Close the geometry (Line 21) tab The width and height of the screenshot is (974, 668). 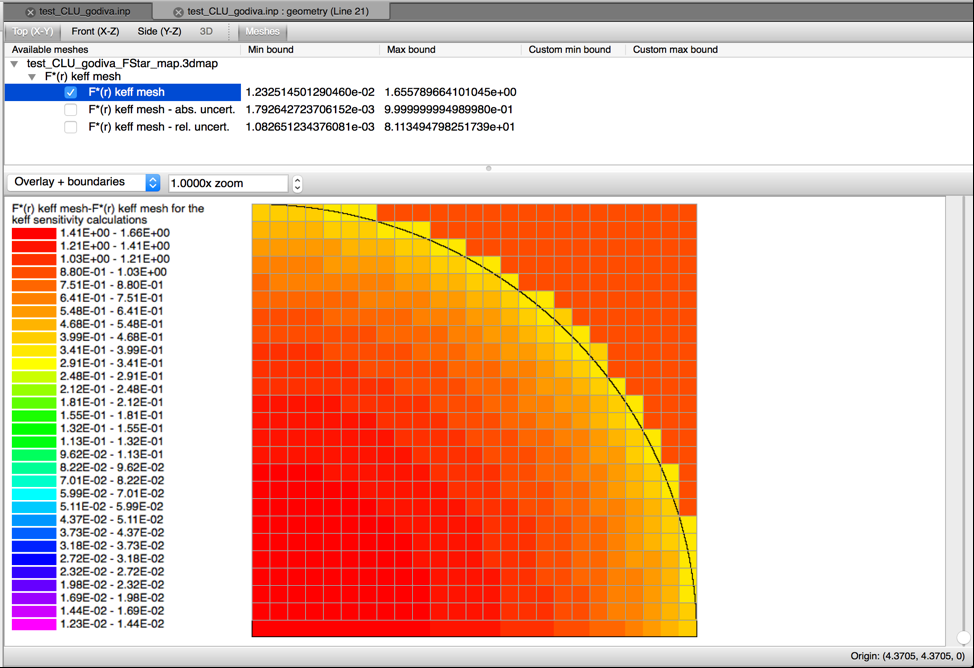pos(178,12)
